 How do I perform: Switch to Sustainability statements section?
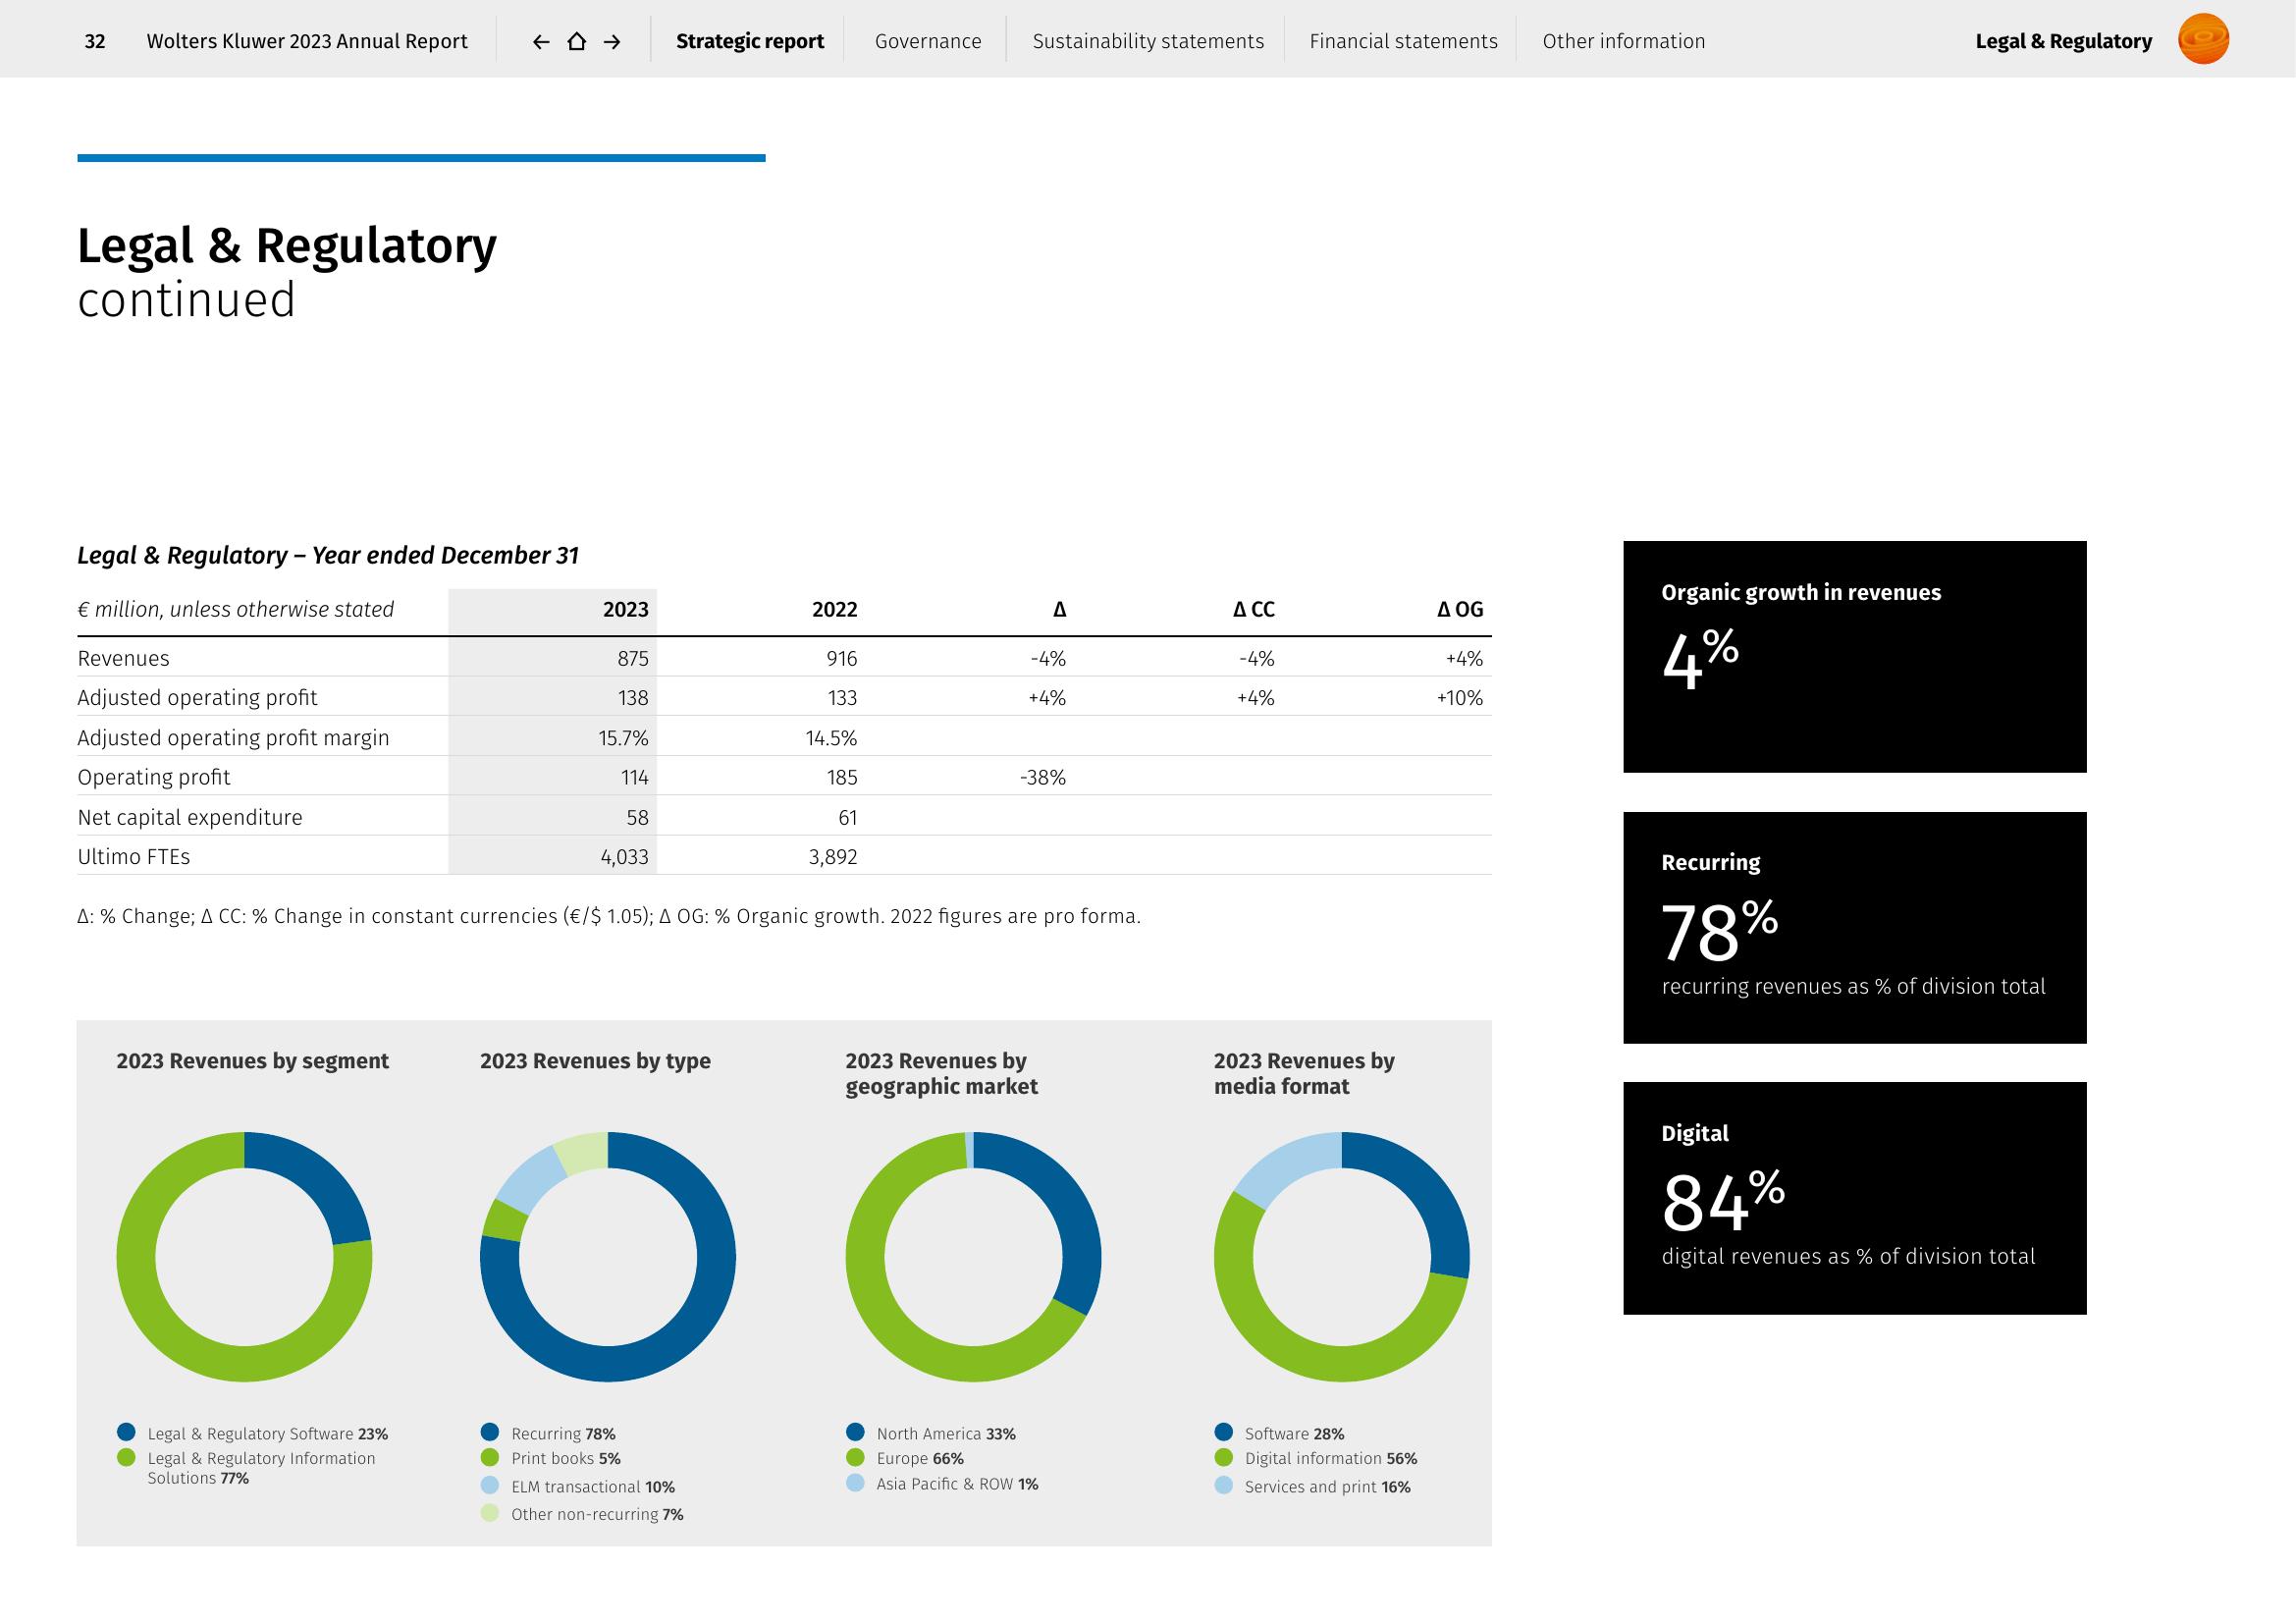point(1148,42)
